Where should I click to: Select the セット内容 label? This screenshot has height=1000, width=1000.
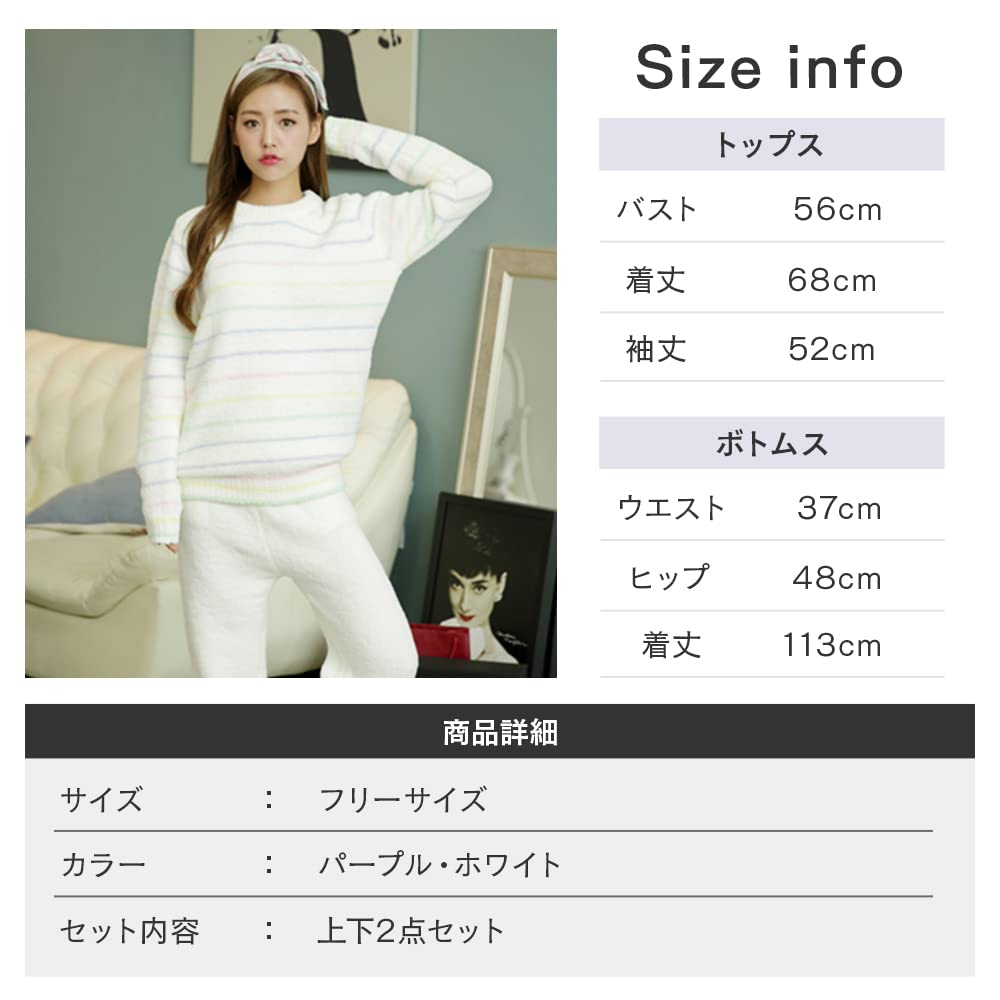pyautogui.click(x=129, y=931)
